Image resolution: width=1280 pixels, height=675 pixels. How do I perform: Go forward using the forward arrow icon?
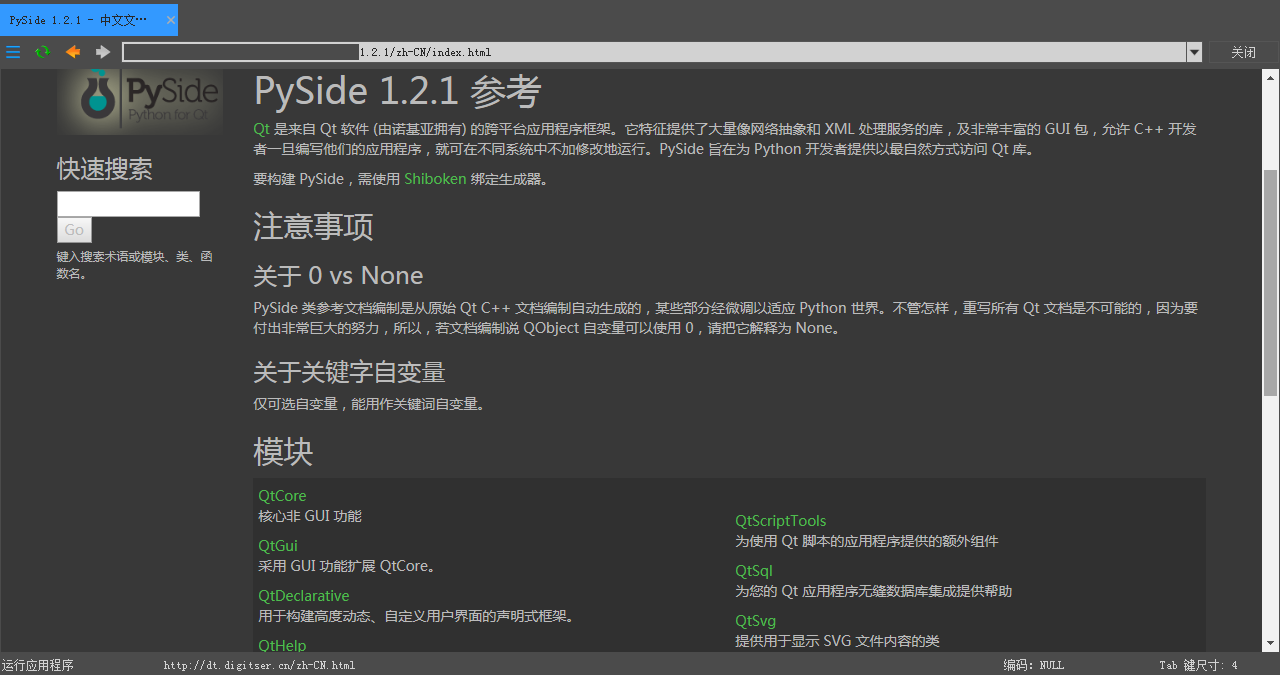(102, 51)
